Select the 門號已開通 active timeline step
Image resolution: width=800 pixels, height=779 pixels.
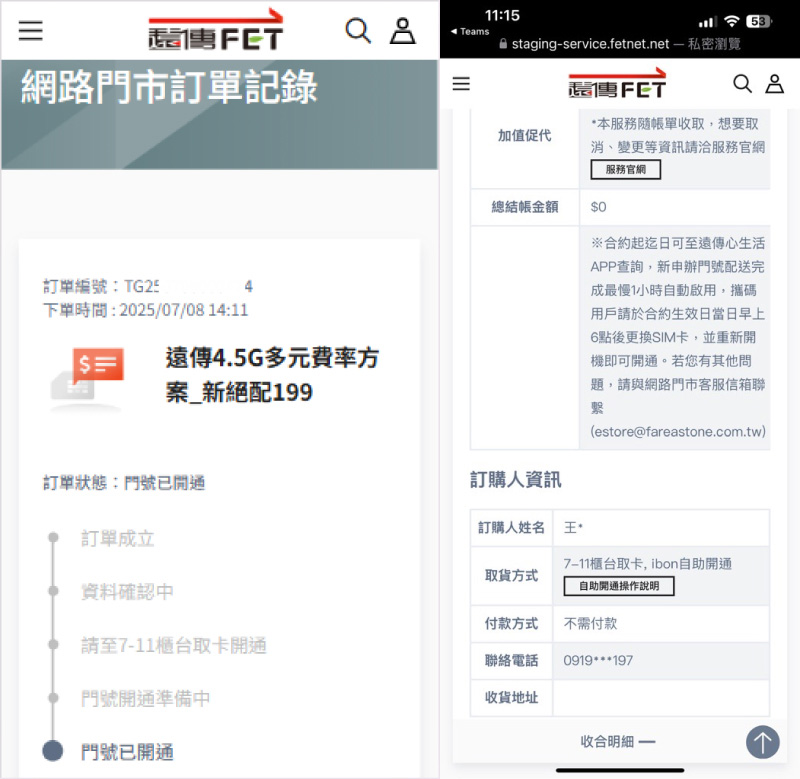(127, 752)
